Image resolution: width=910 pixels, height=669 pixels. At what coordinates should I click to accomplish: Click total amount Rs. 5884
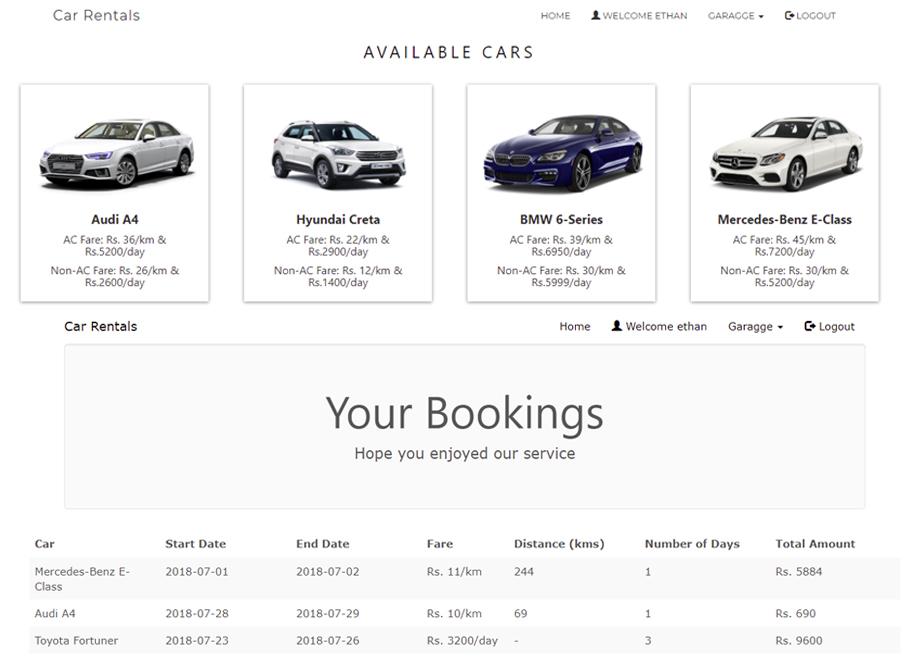click(x=799, y=572)
